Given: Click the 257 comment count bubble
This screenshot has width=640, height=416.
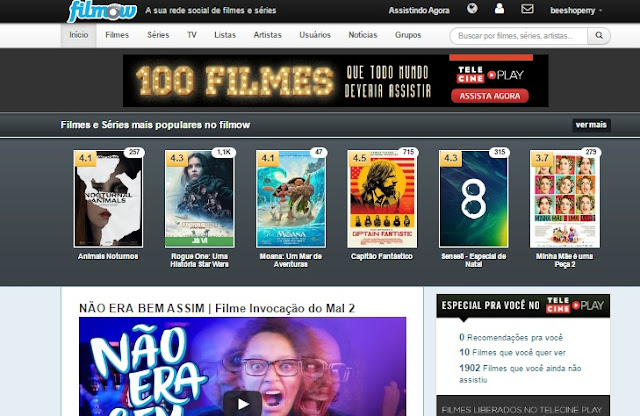Looking at the screenshot, I should [x=134, y=152].
